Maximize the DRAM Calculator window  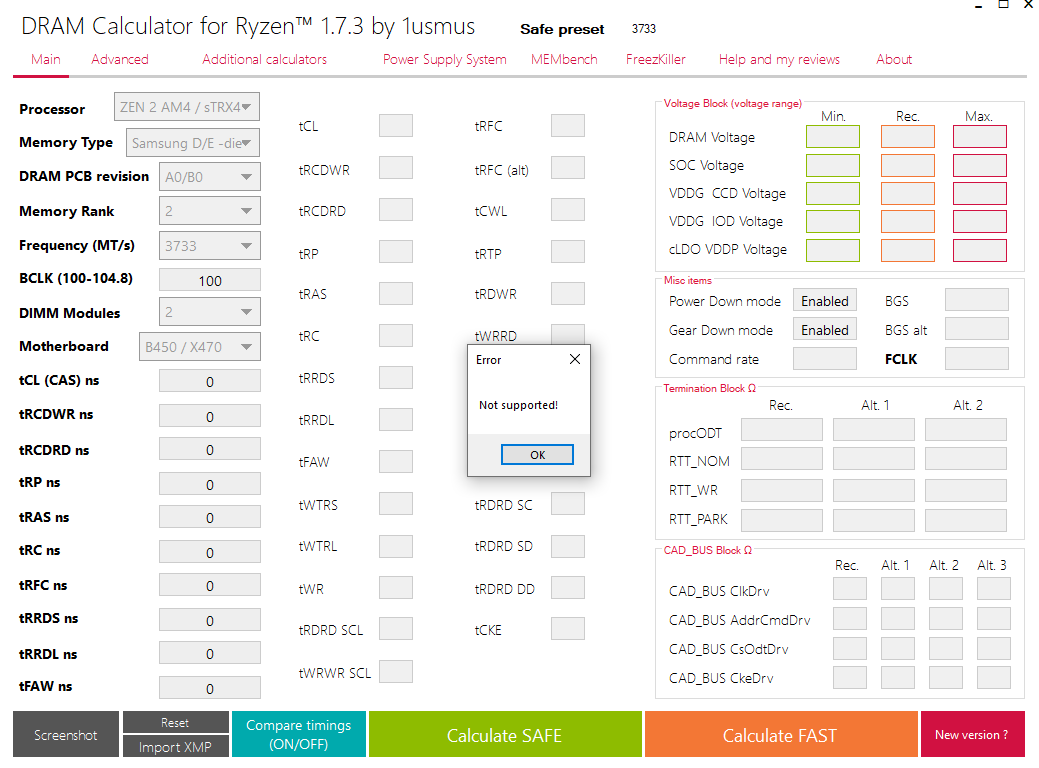(x=1003, y=4)
